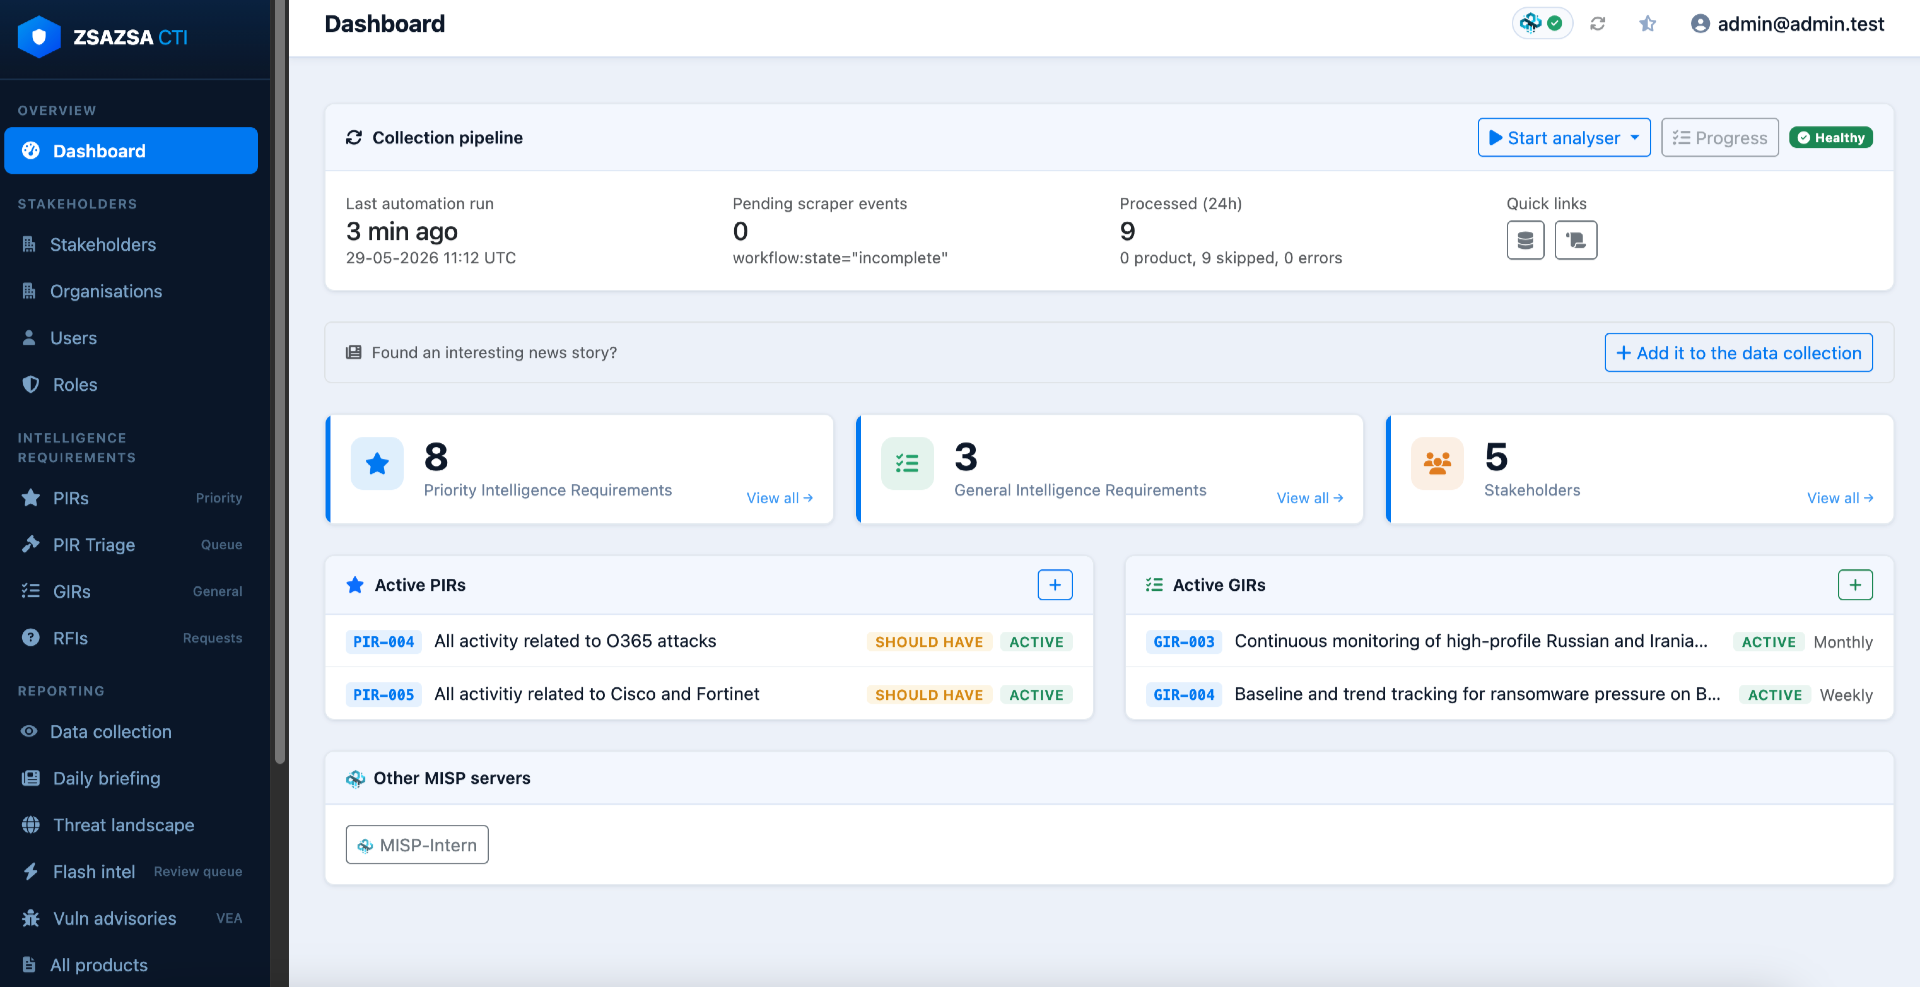Click All activity related to O365 attacks
Viewport: 1920px width, 987px height.
(575, 641)
